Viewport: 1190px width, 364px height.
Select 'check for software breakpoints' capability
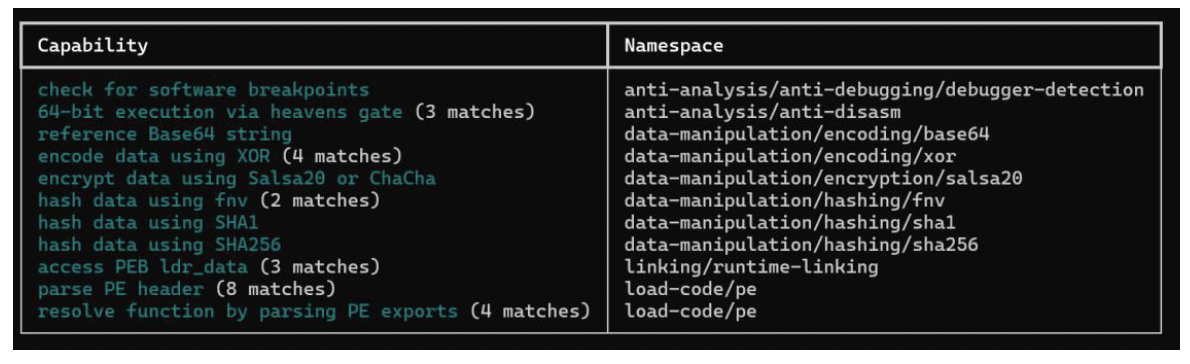coord(203,90)
